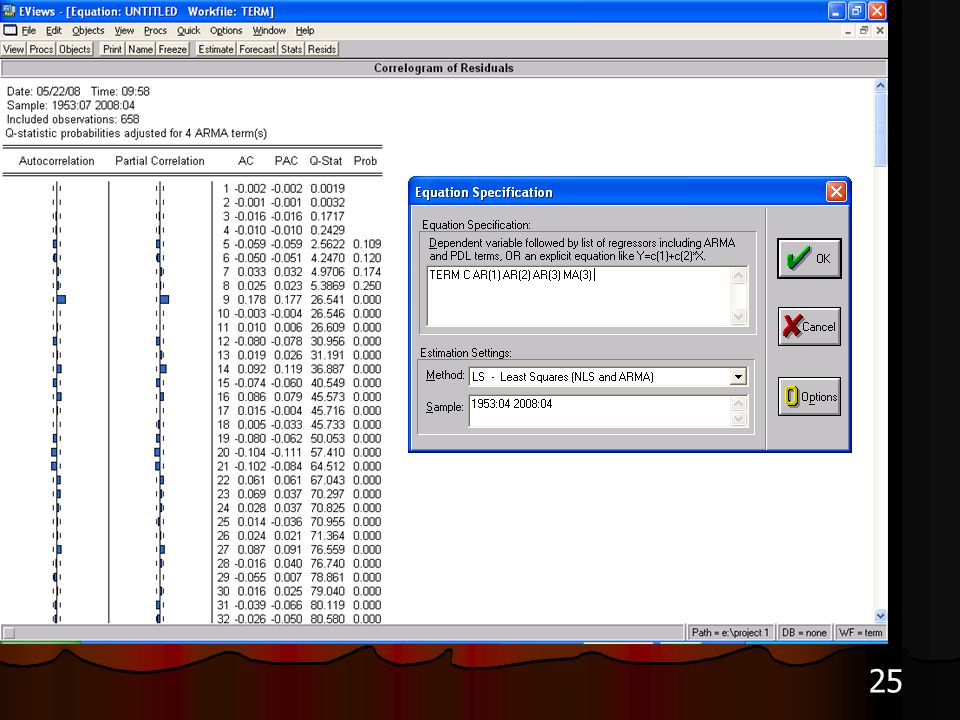Screen dimensions: 960x720
Task: Click the Procs button in the equation toolbar
Action: point(41,49)
